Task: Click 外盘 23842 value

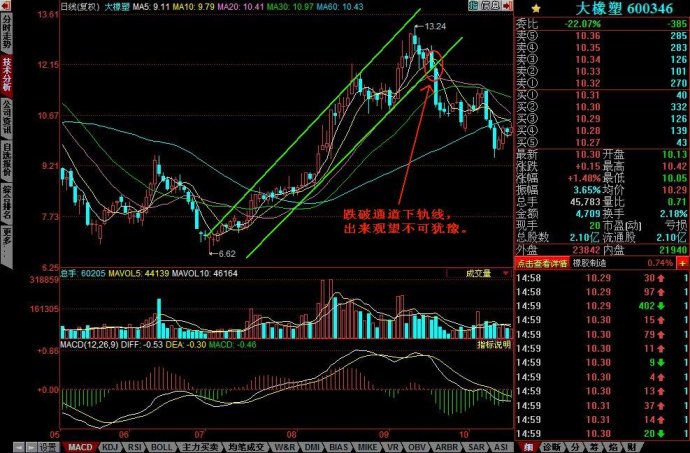Action: (x=584, y=250)
